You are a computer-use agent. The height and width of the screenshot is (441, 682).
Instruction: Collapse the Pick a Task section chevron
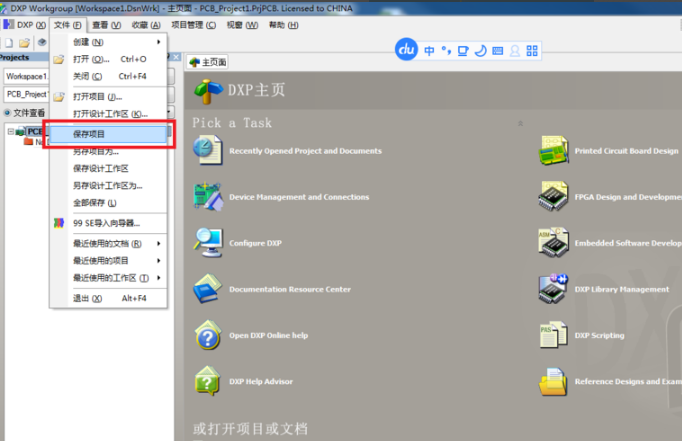point(520,124)
